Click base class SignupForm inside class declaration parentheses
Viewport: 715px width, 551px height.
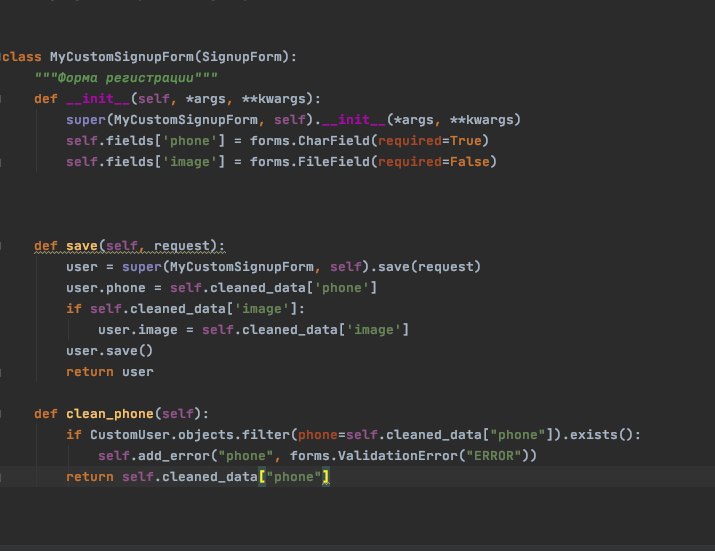point(242,57)
